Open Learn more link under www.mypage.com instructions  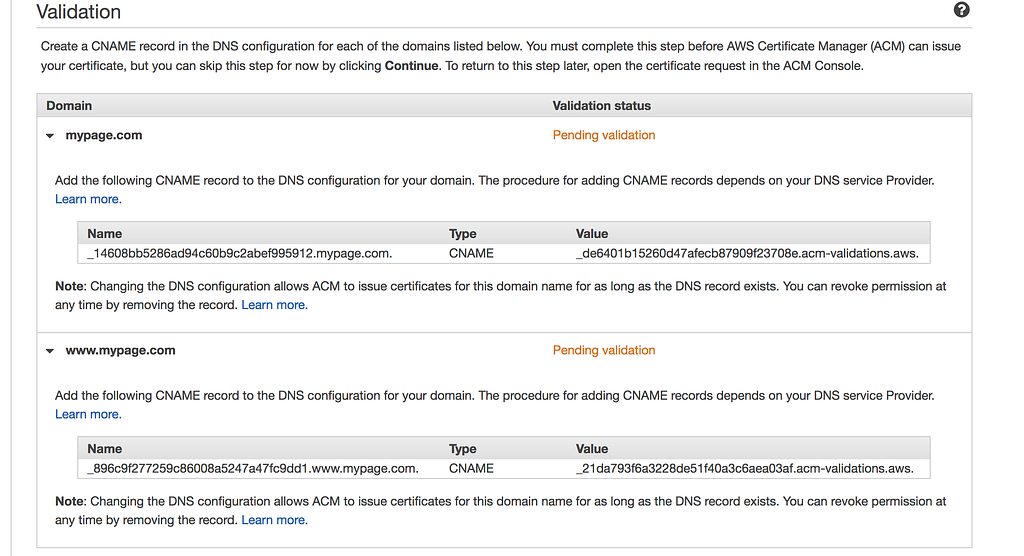tap(88, 414)
